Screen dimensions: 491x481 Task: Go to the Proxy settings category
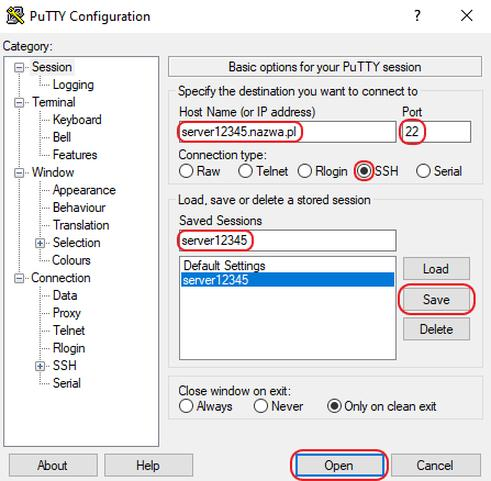[67, 313]
